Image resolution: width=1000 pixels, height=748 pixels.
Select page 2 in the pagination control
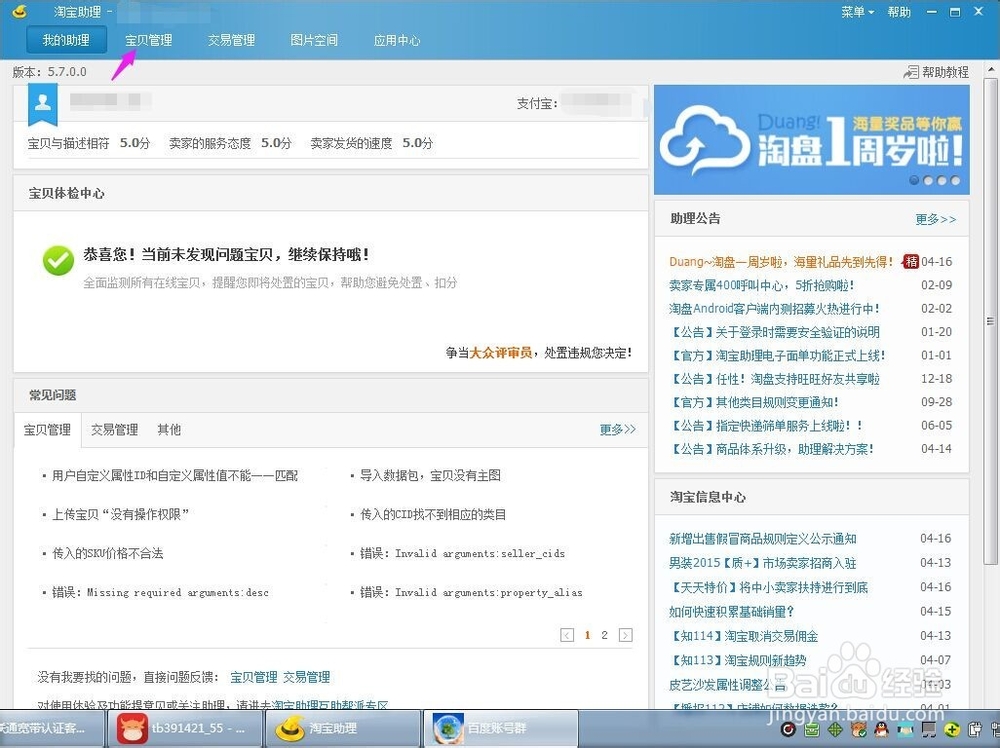click(604, 635)
